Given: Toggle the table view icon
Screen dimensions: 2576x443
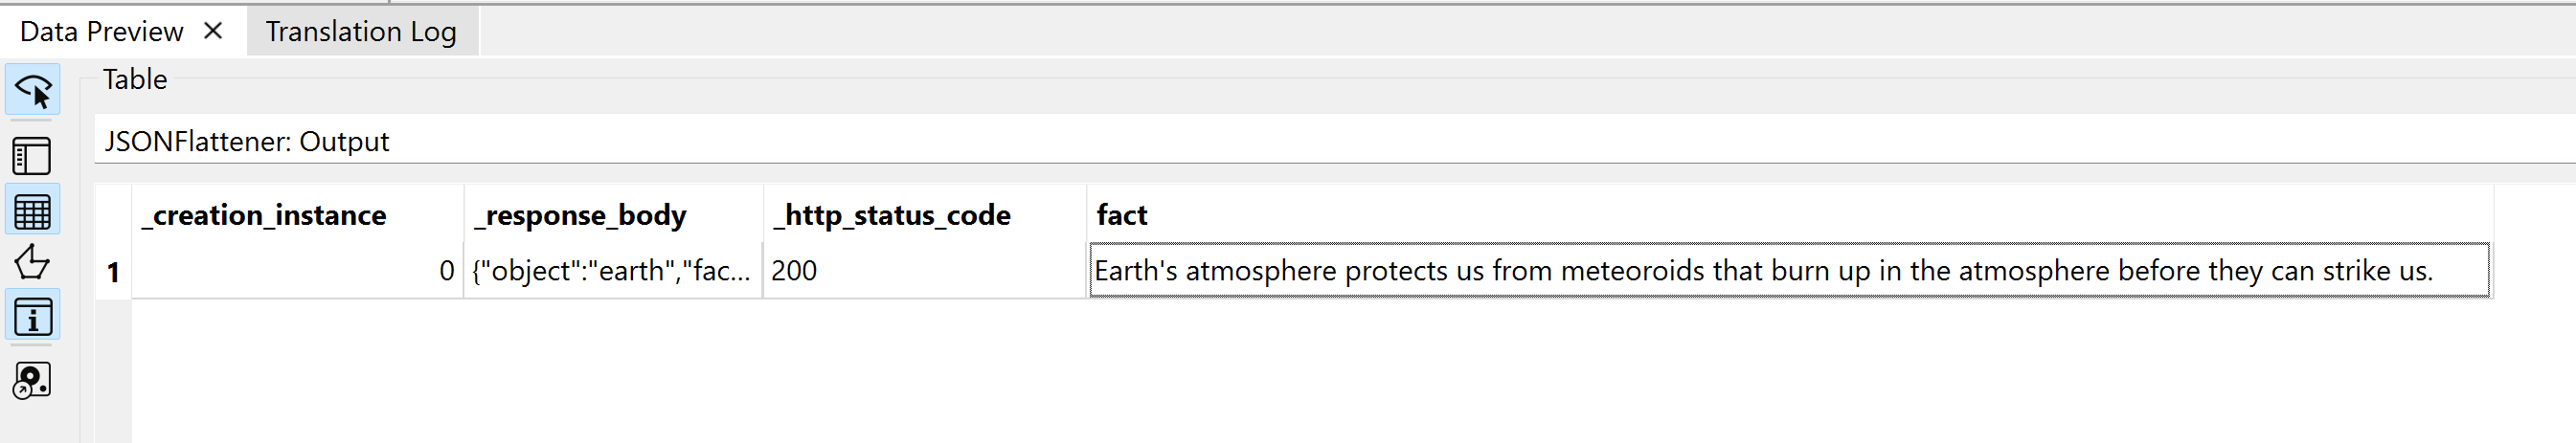Looking at the screenshot, I should point(33,211).
